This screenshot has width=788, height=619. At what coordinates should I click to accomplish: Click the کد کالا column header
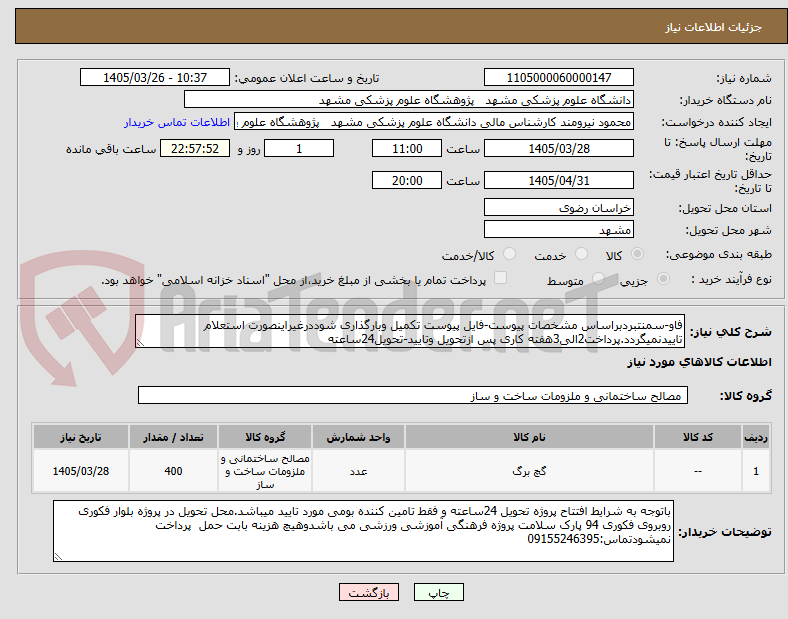[x=698, y=437]
